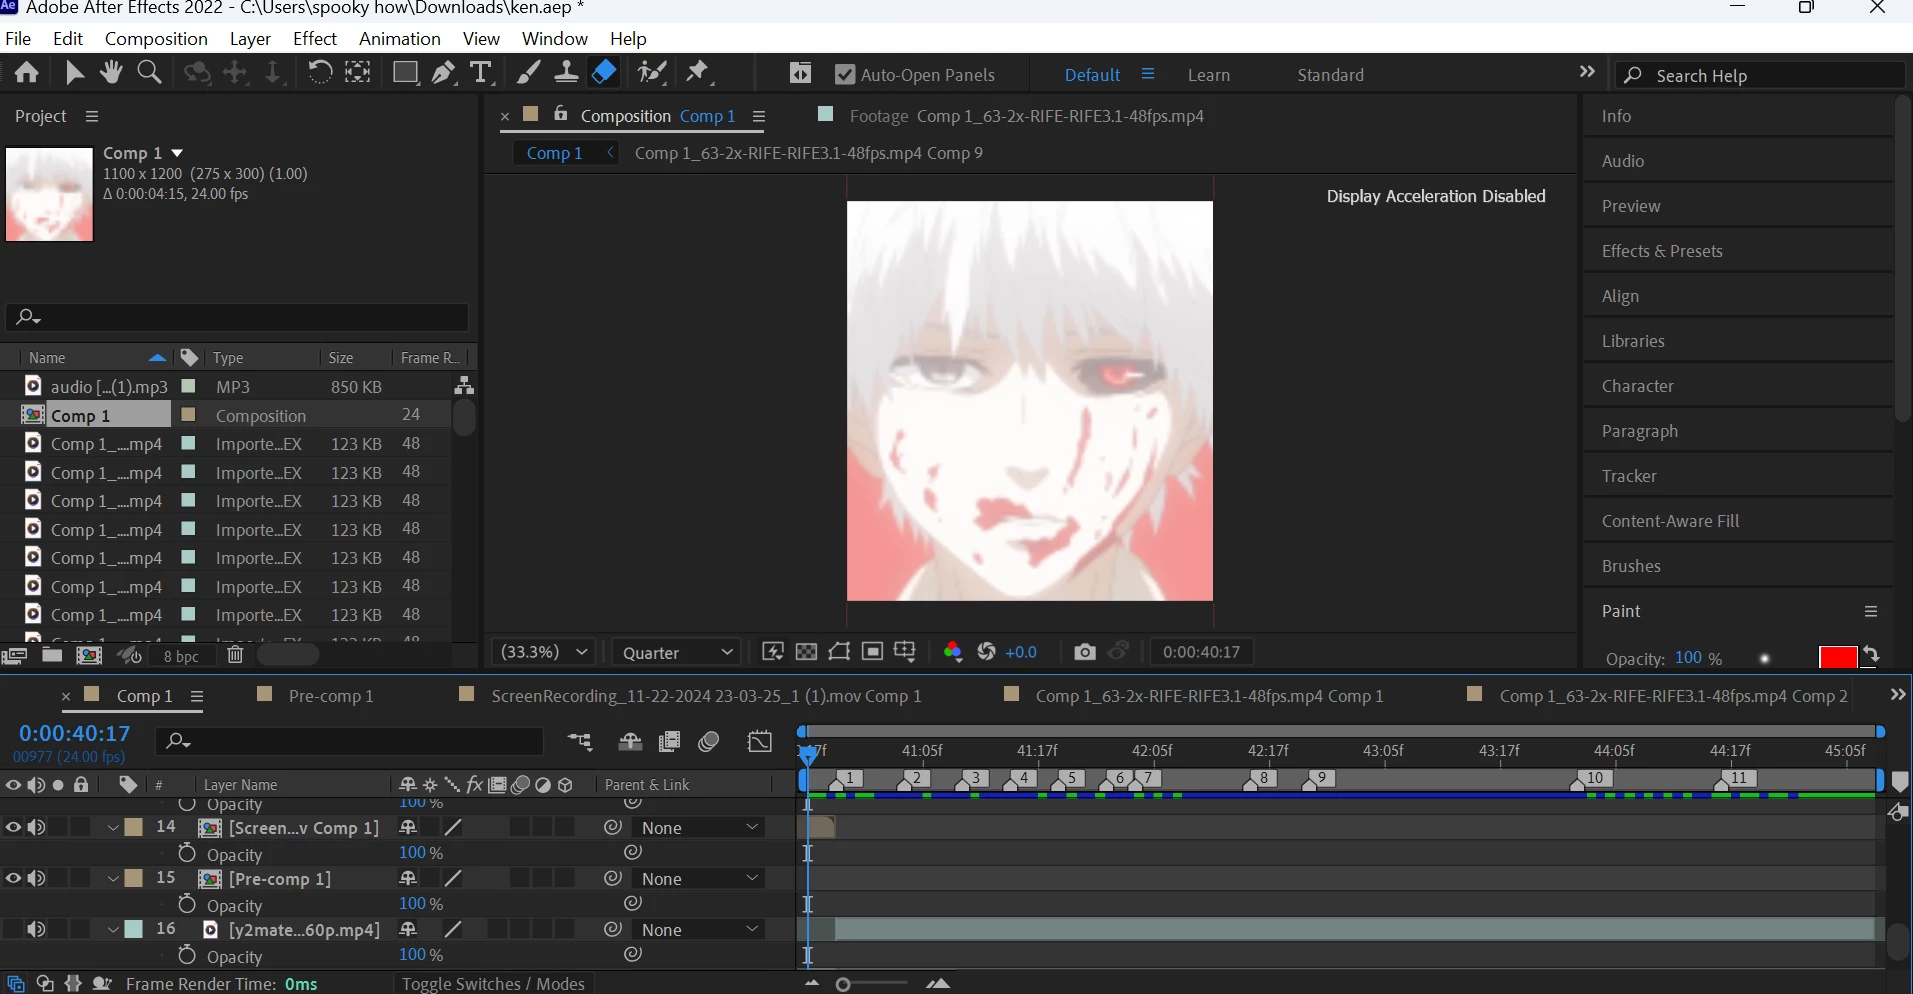Open Parent dropdown for Pre-comp 1 layer

(699, 879)
